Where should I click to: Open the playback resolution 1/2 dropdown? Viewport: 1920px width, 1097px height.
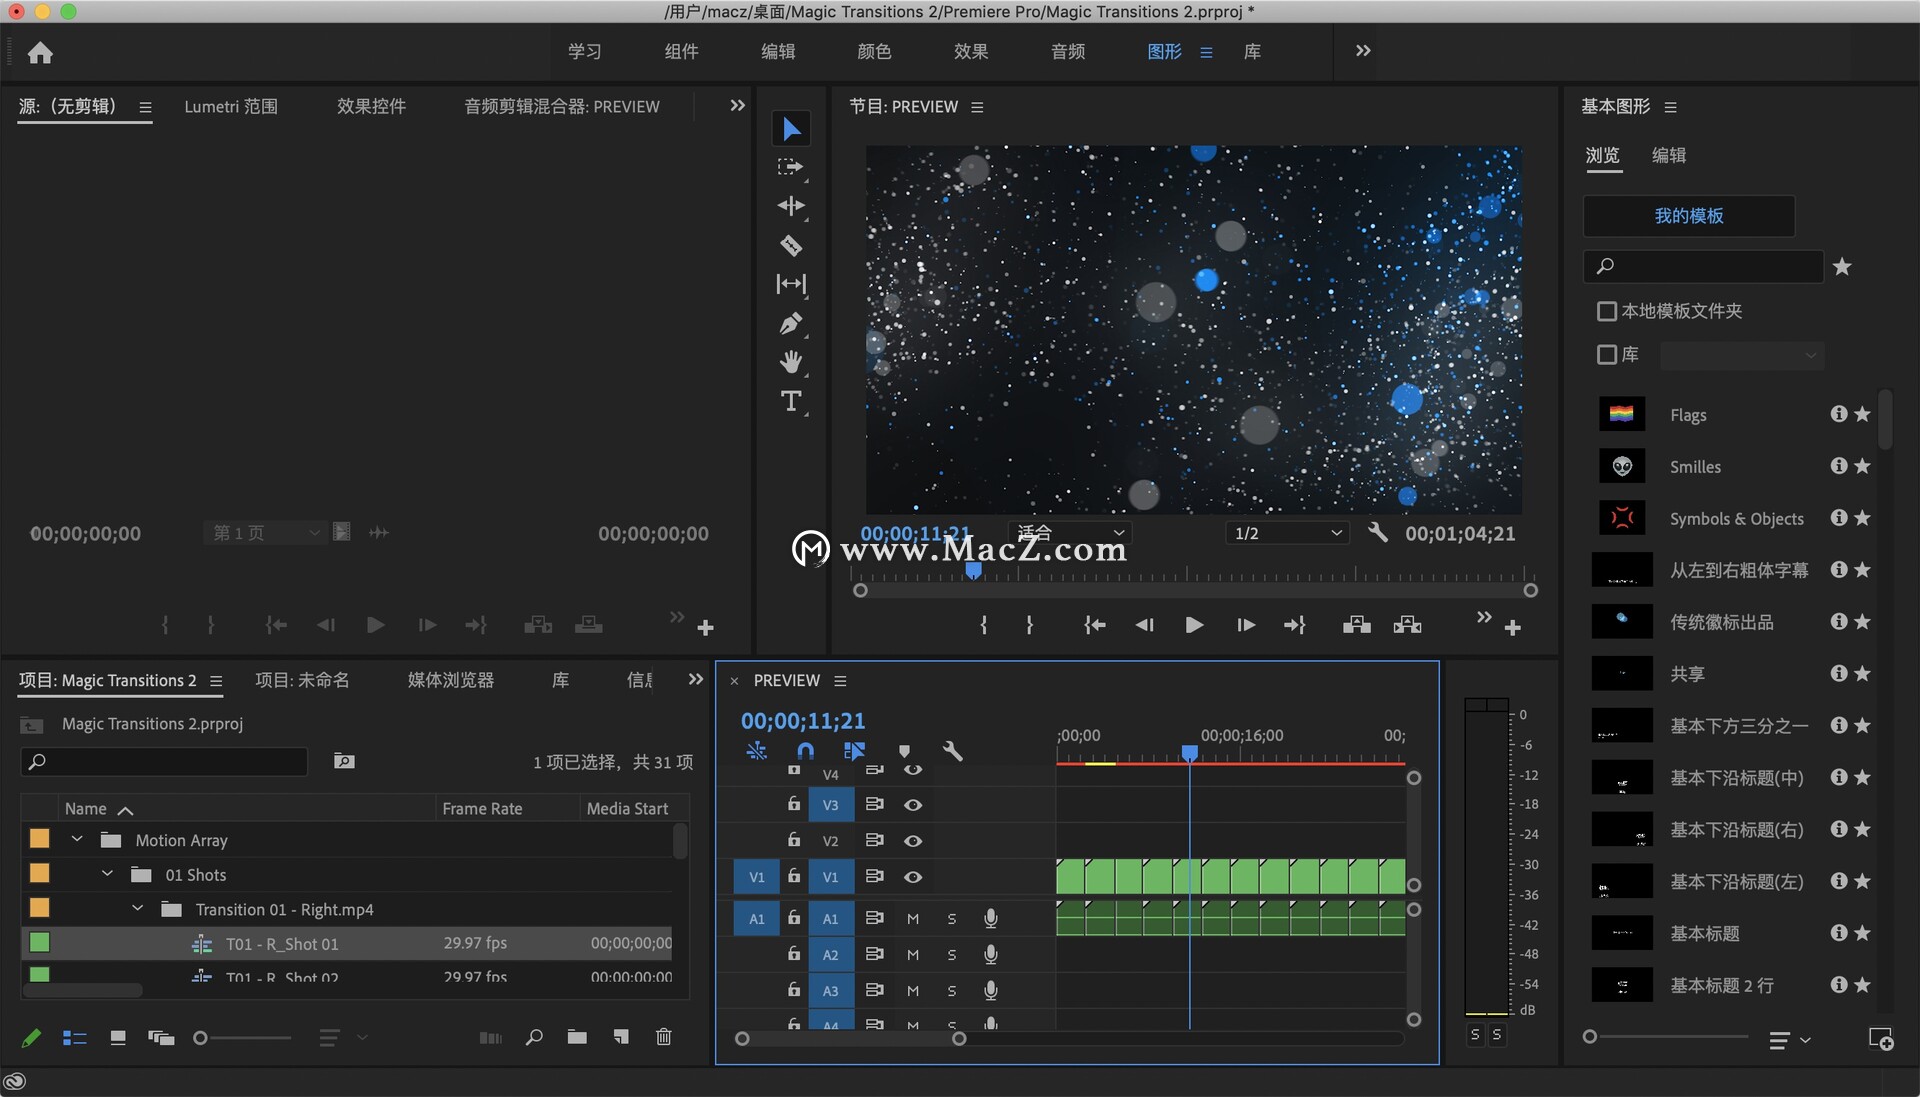point(1287,533)
